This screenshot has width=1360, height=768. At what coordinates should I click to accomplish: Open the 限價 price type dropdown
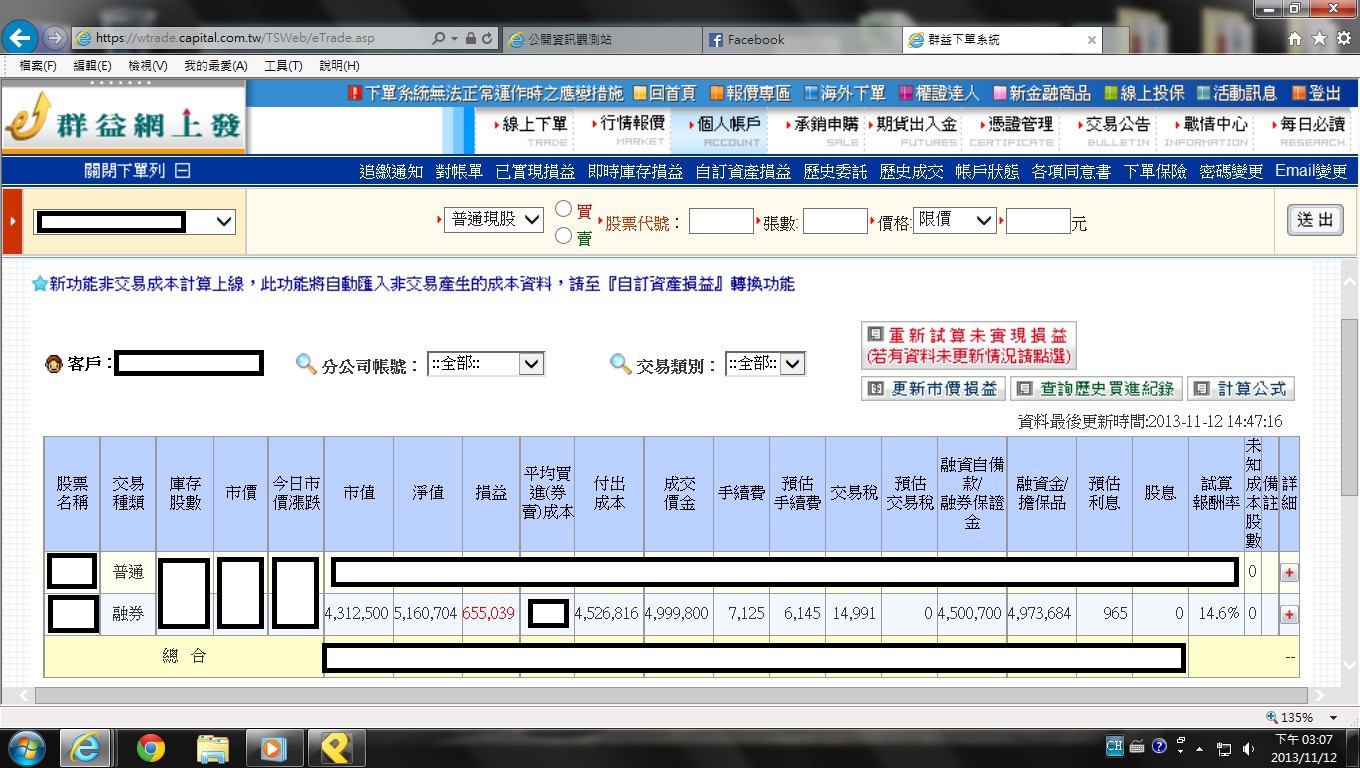[955, 220]
